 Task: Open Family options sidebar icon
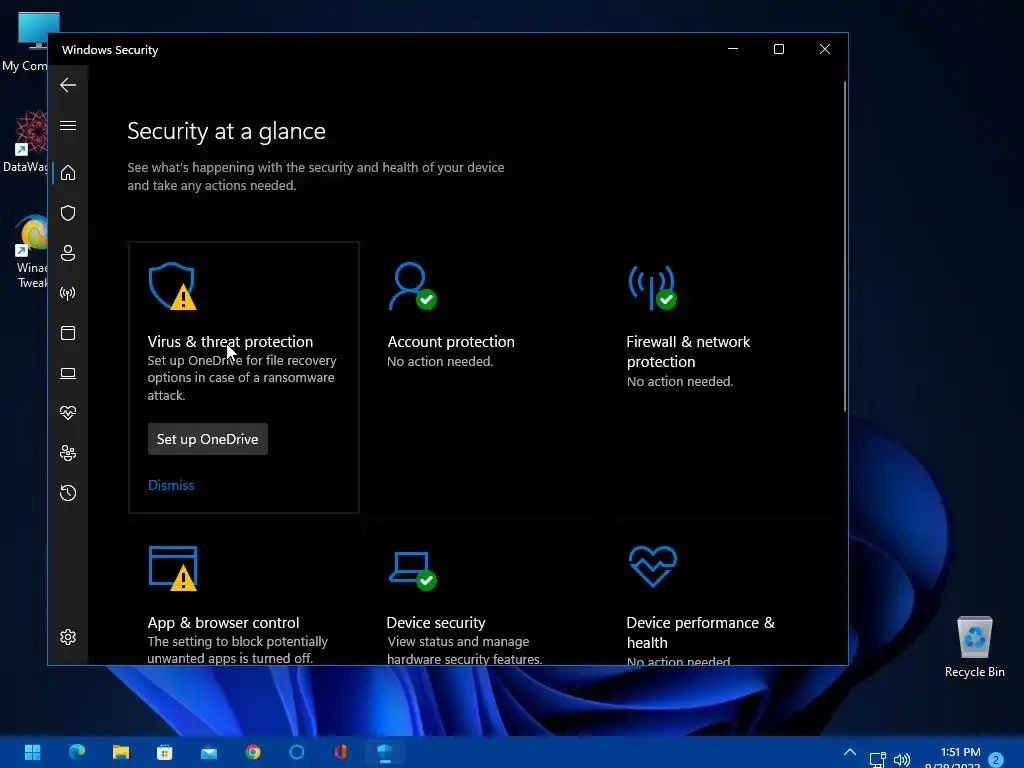(x=68, y=453)
